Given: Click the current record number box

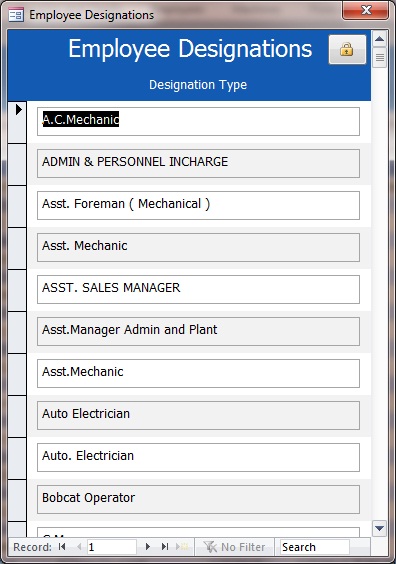Looking at the screenshot, I should click(111, 547).
